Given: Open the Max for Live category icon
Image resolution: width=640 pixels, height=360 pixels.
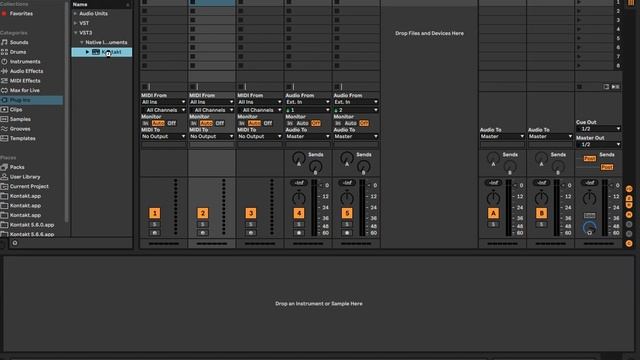Looking at the screenshot, I should tap(4, 90).
